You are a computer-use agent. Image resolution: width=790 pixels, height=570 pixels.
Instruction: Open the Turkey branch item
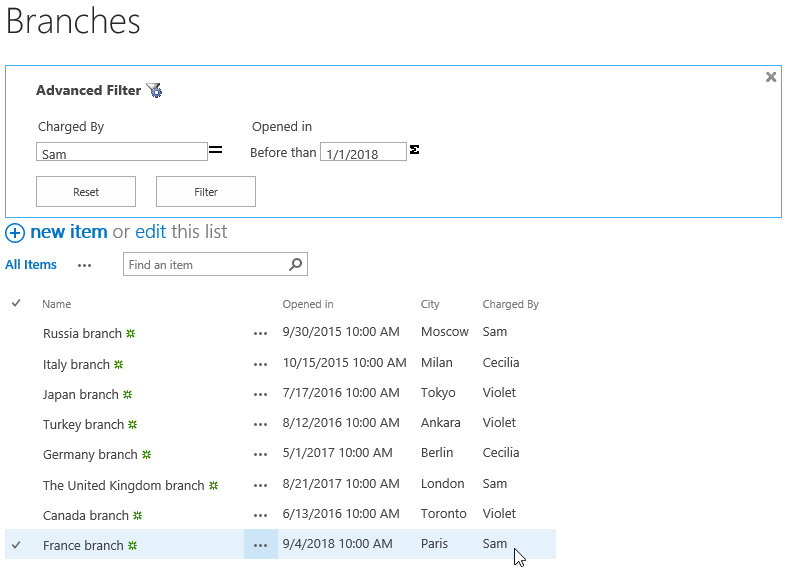coord(83,424)
